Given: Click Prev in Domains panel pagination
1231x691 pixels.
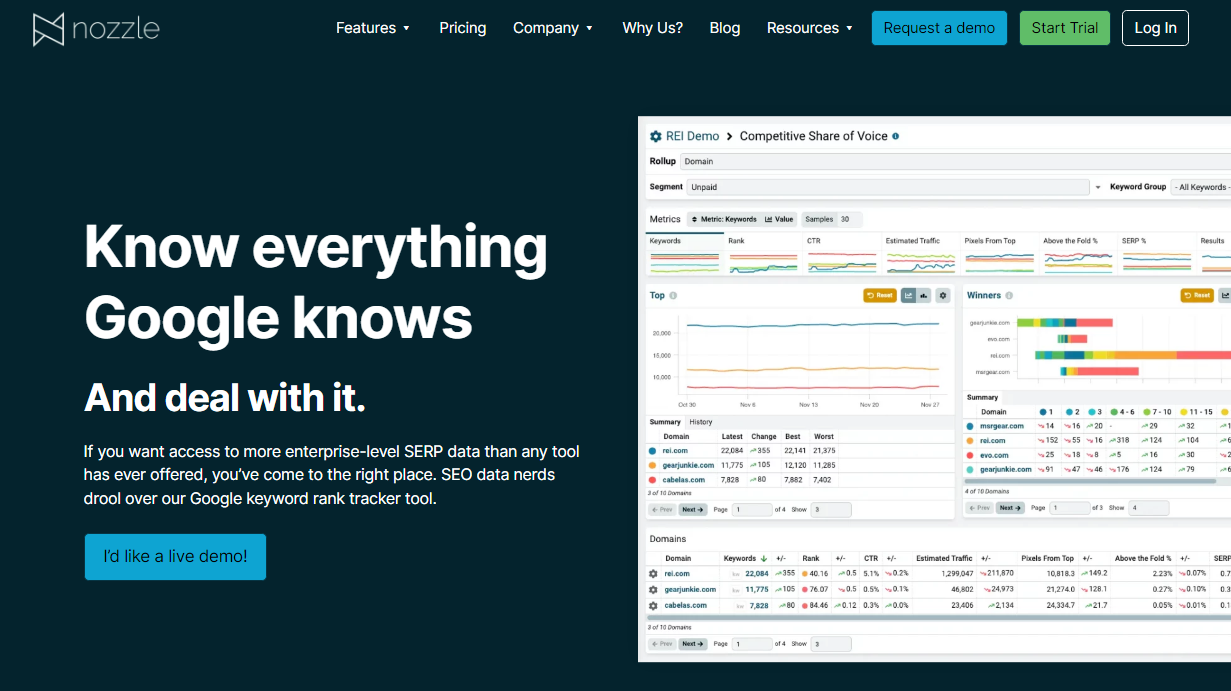Looking at the screenshot, I should click(662, 644).
